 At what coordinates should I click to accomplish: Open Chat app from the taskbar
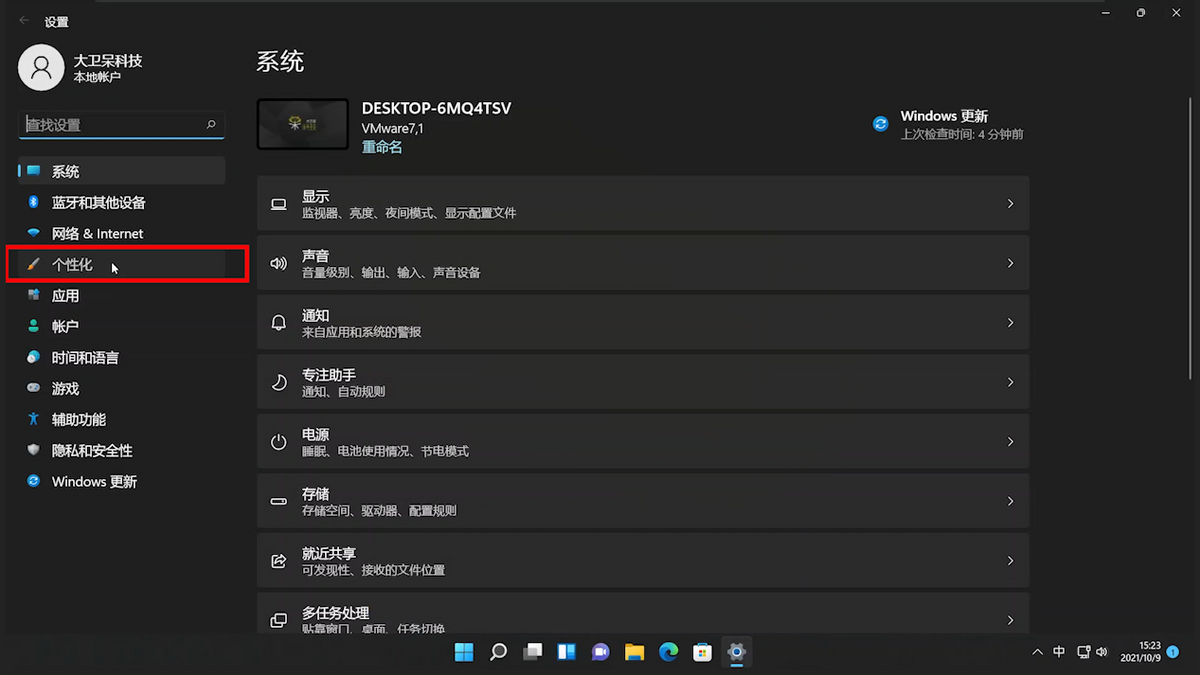tap(600, 652)
